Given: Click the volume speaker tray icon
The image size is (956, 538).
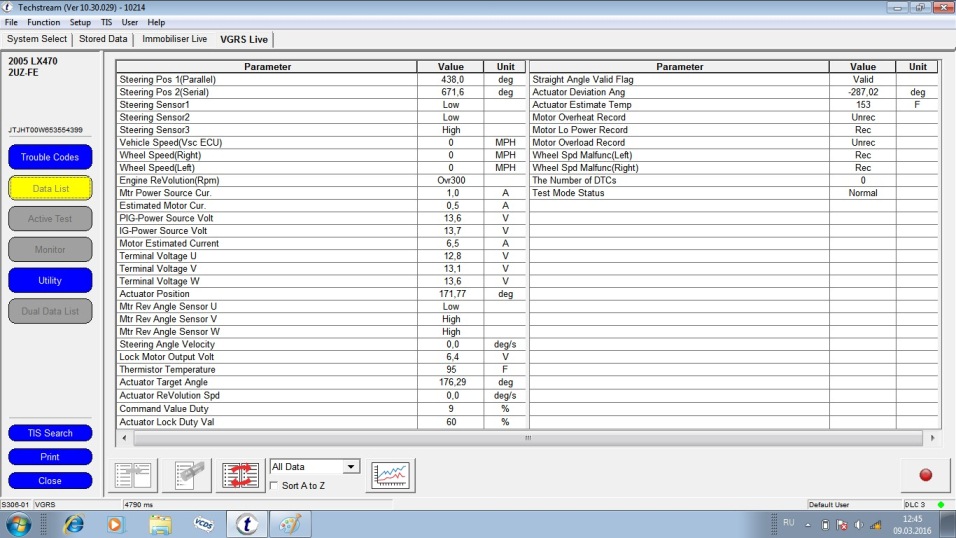Looking at the screenshot, I should tap(859, 524).
